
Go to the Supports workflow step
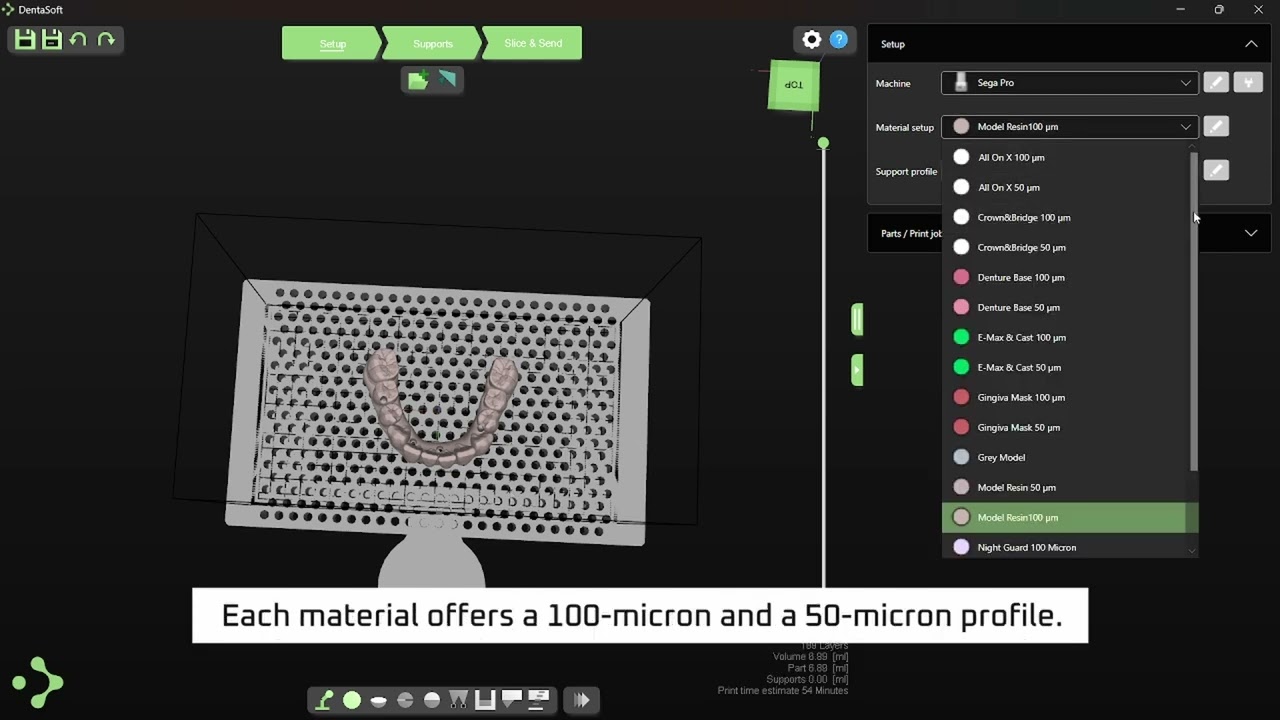coord(432,43)
